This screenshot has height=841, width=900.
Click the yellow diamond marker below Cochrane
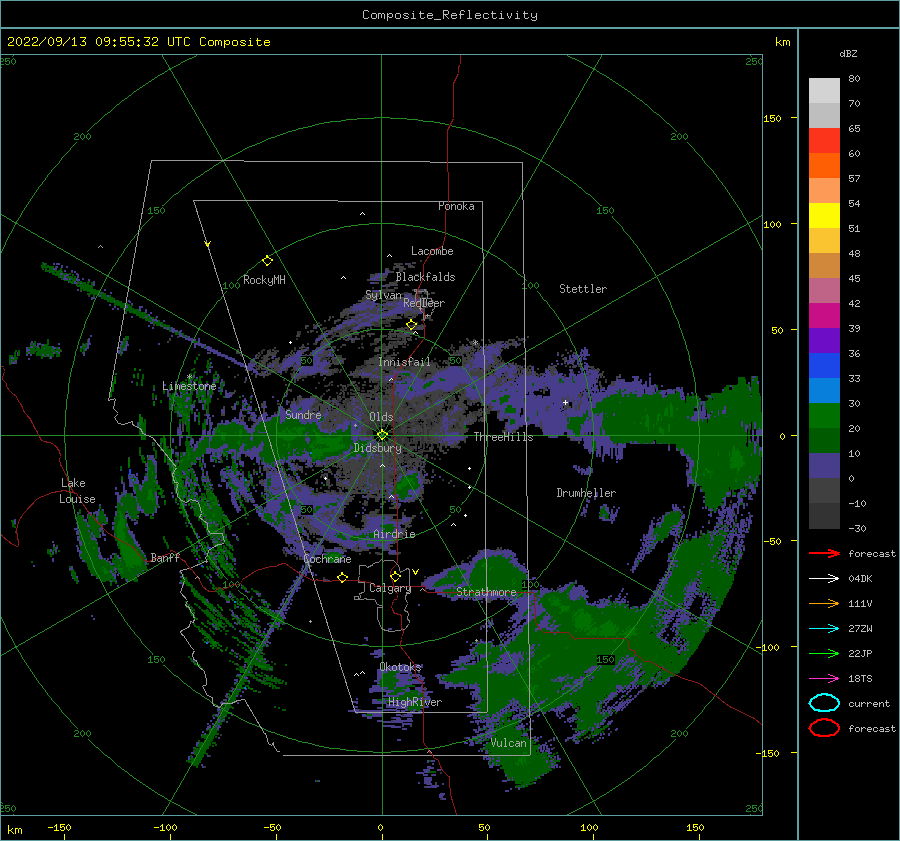click(342, 577)
